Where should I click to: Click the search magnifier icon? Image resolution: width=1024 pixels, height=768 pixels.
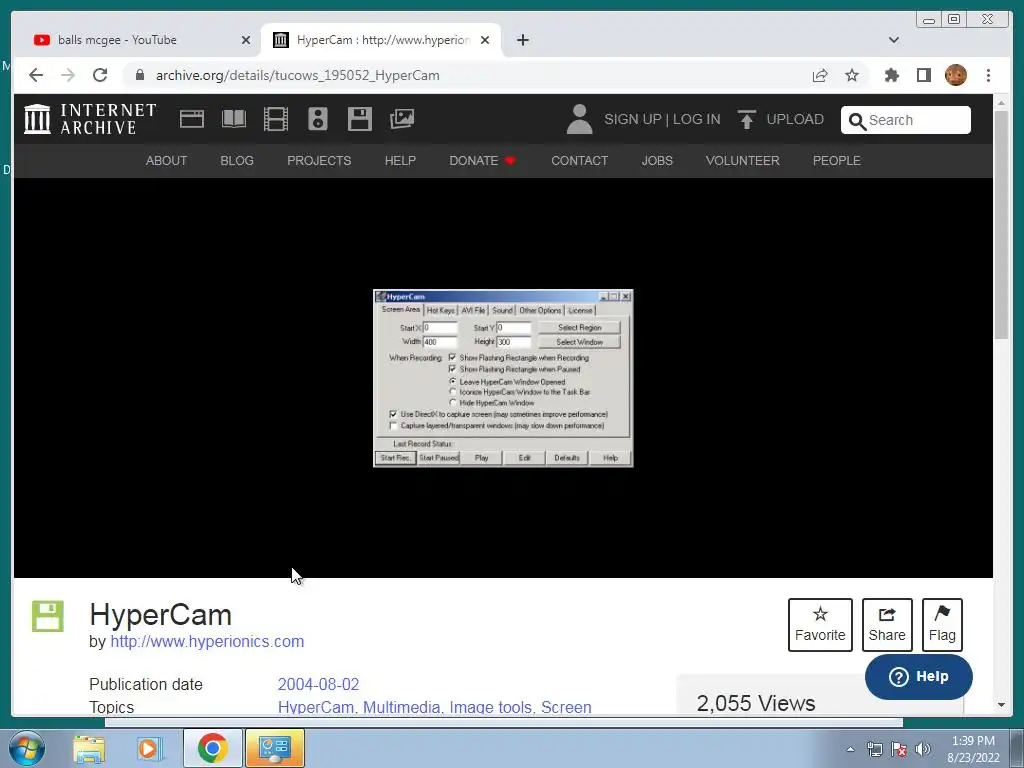click(857, 121)
